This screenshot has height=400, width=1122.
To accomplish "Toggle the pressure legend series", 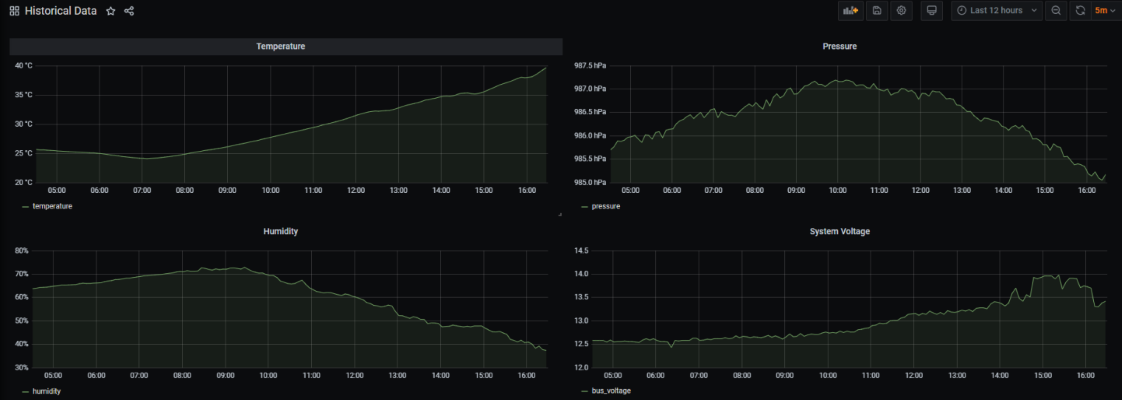I will pos(605,206).
